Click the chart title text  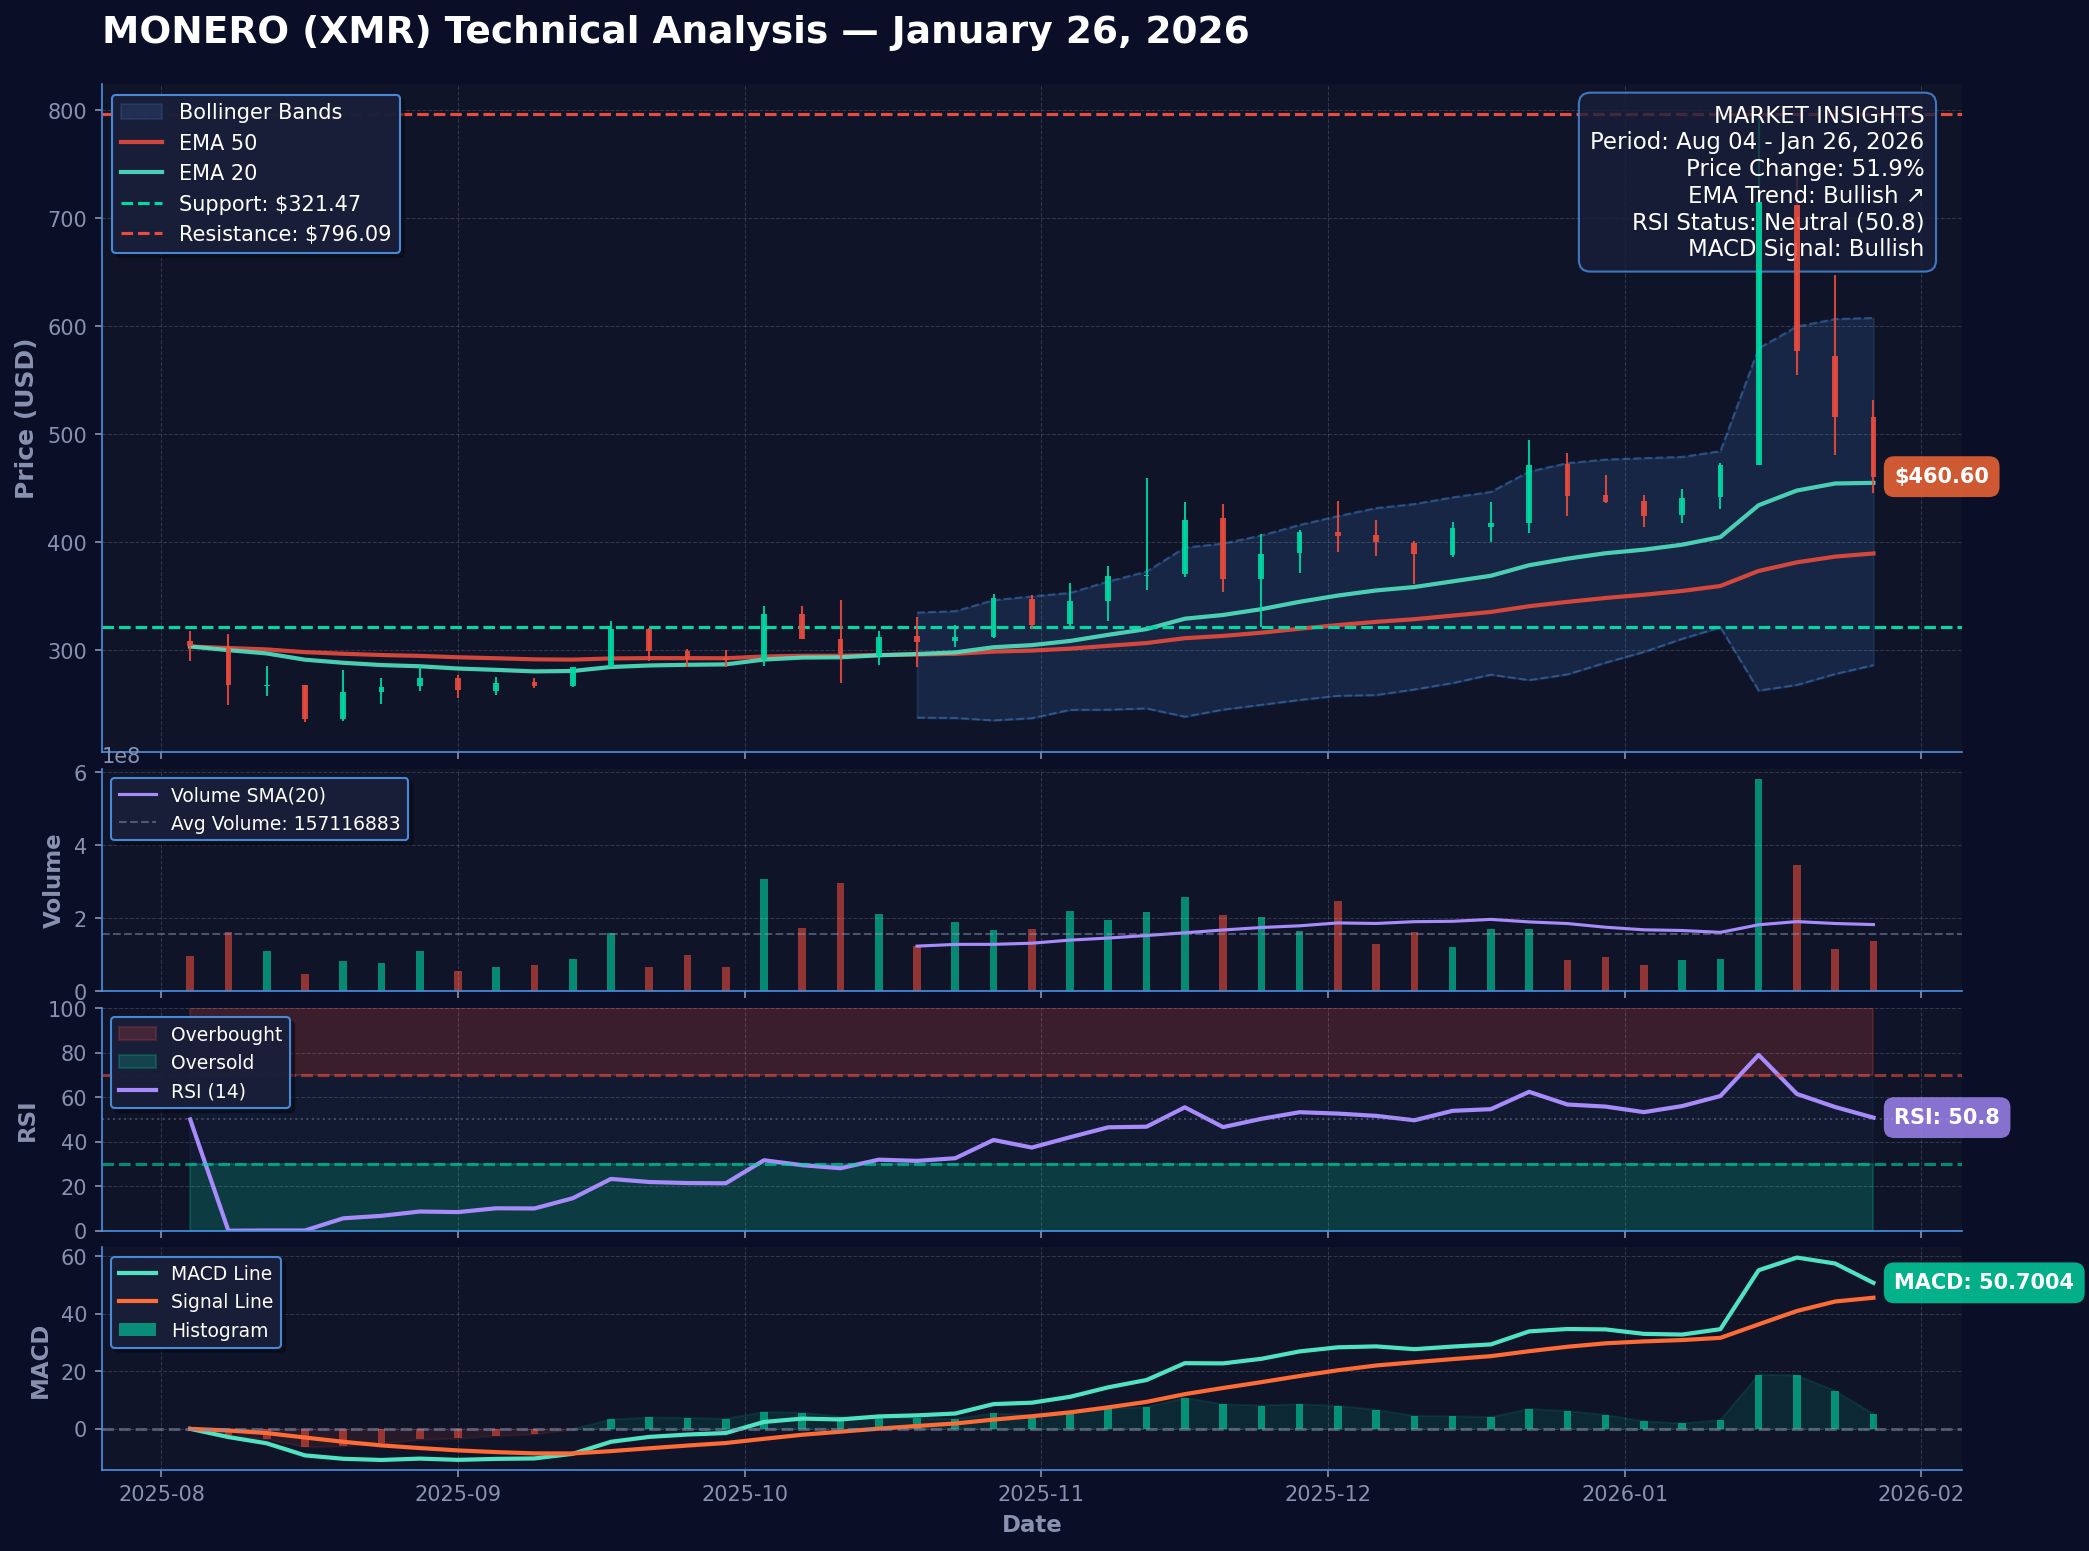(675, 31)
